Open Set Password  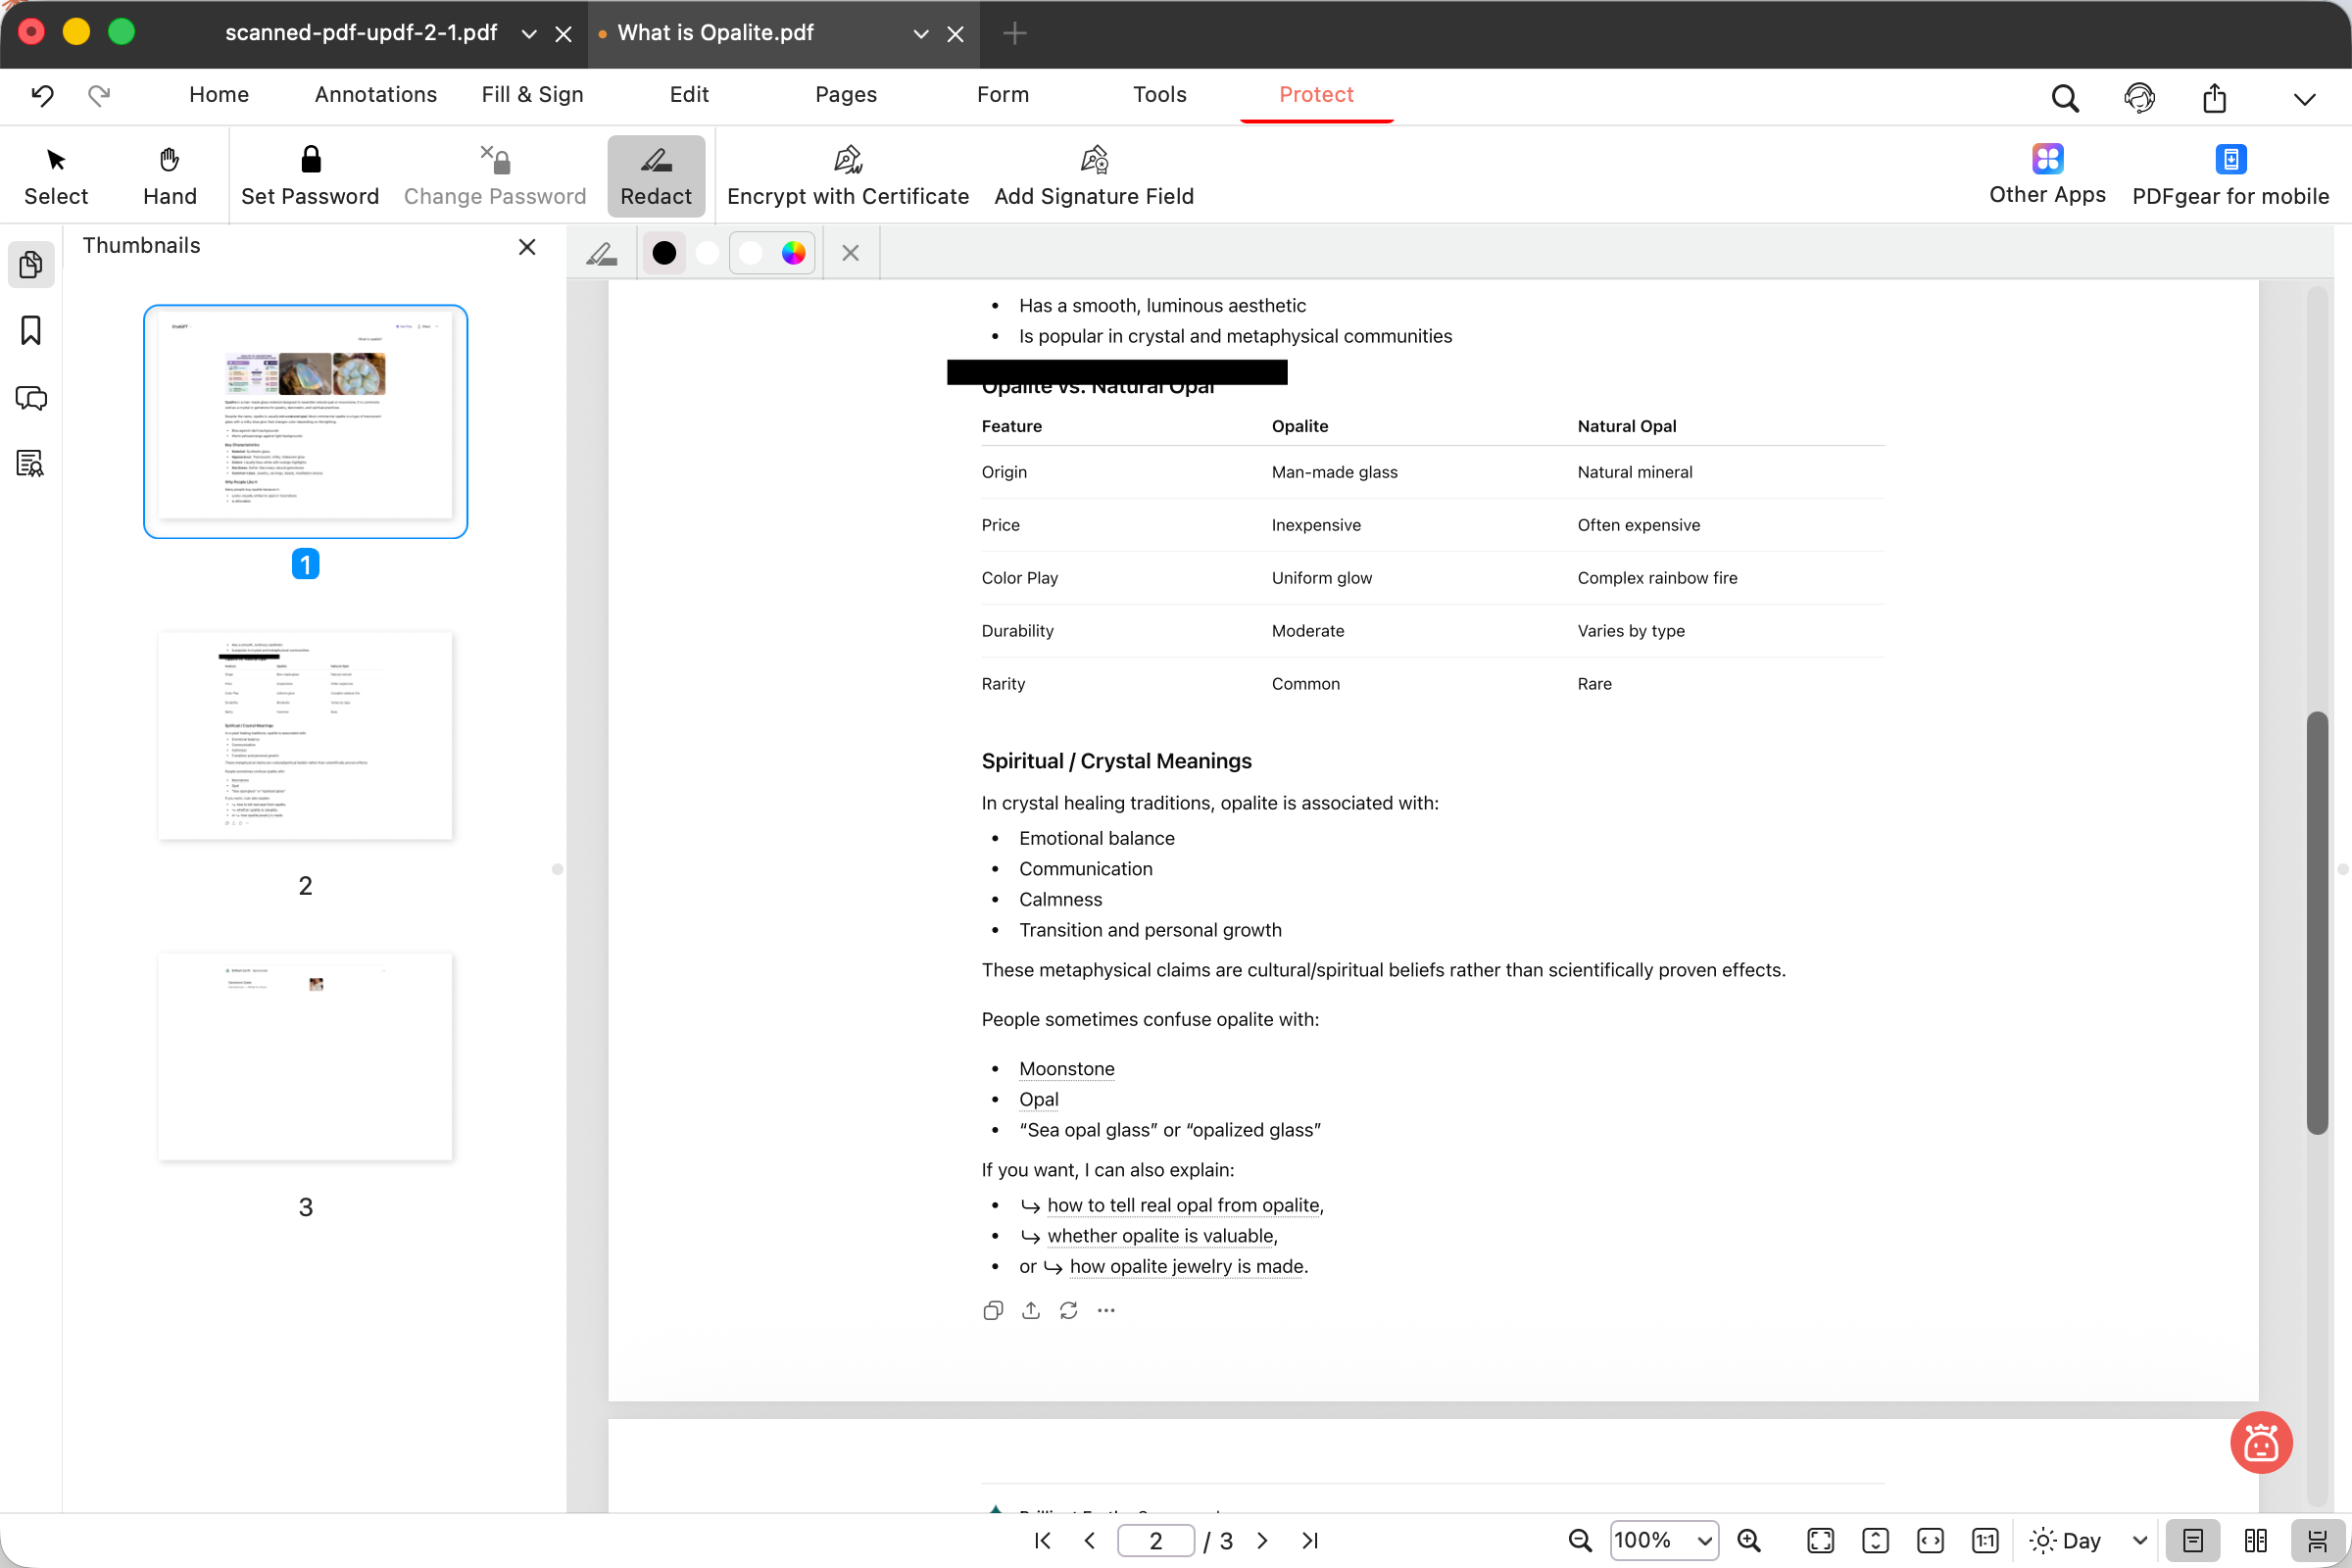[x=310, y=176]
